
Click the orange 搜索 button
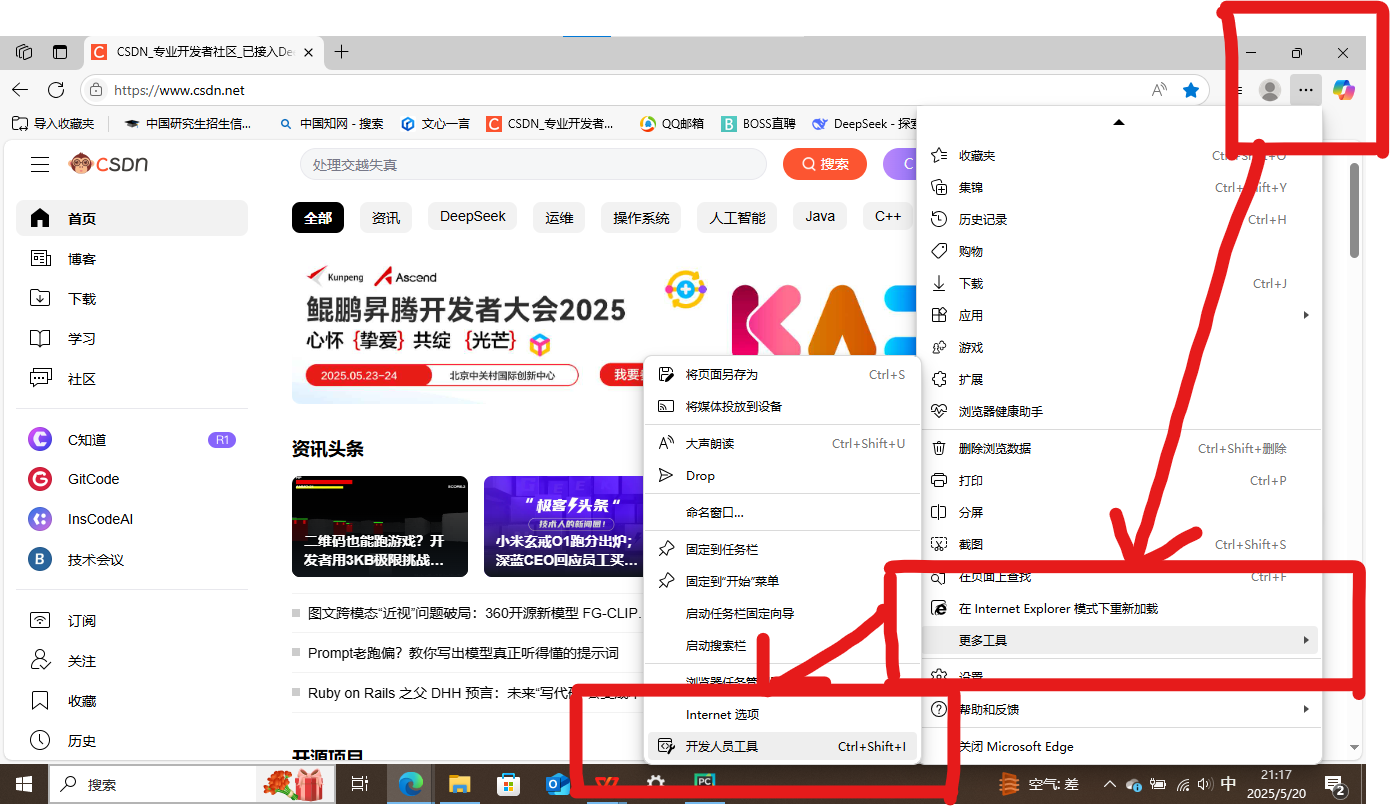pyautogui.click(x=825, y=164)
